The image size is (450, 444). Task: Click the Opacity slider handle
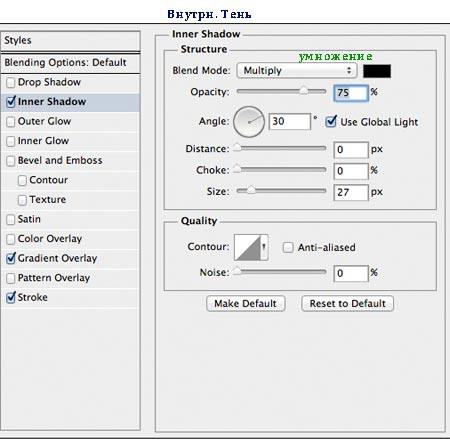304,90
